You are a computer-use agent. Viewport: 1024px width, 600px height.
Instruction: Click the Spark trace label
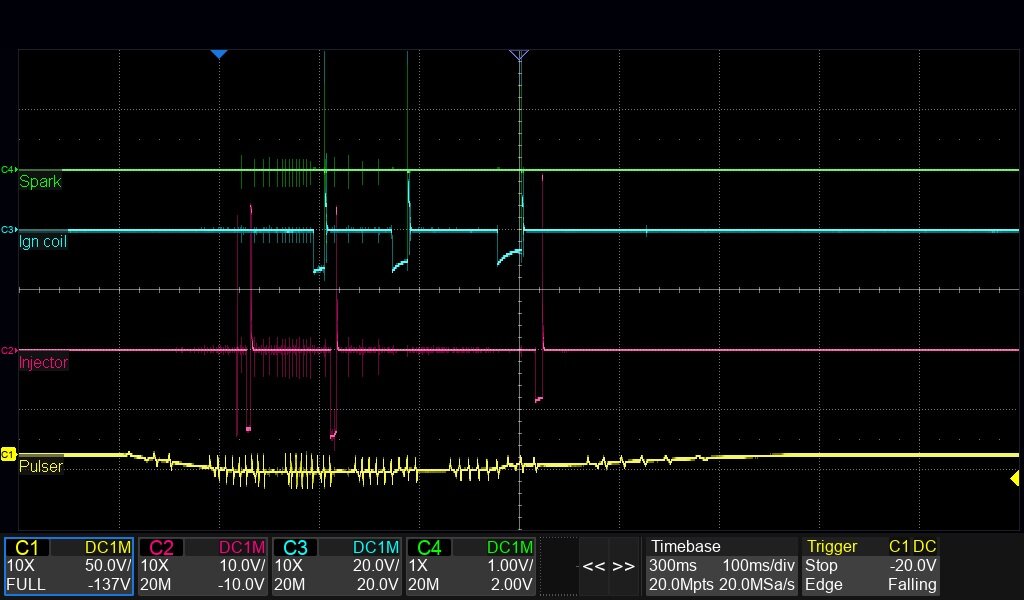40,182
